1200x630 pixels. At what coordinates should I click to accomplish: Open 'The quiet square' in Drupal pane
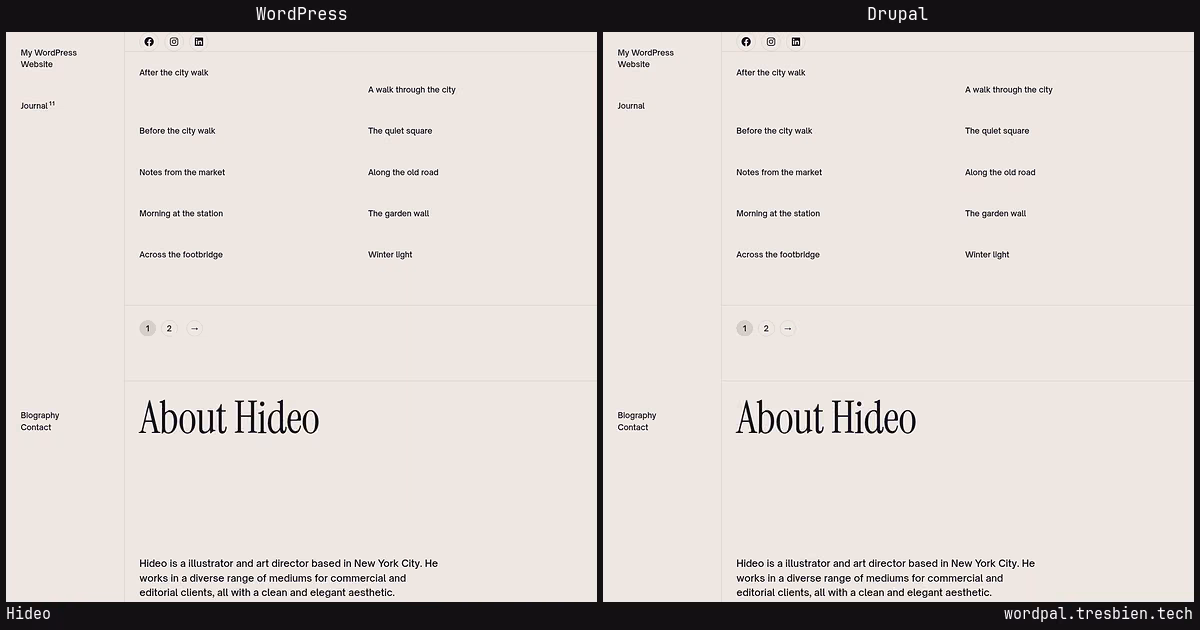997,131
